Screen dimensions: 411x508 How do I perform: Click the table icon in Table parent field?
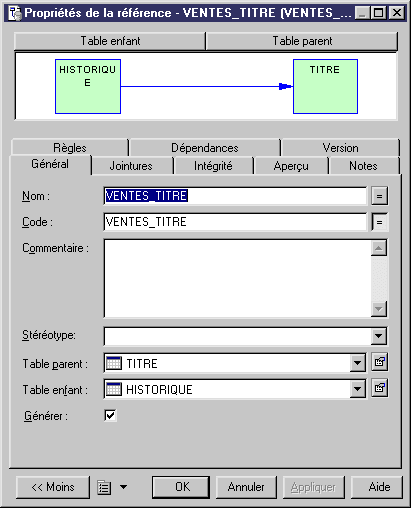point(113,363)
